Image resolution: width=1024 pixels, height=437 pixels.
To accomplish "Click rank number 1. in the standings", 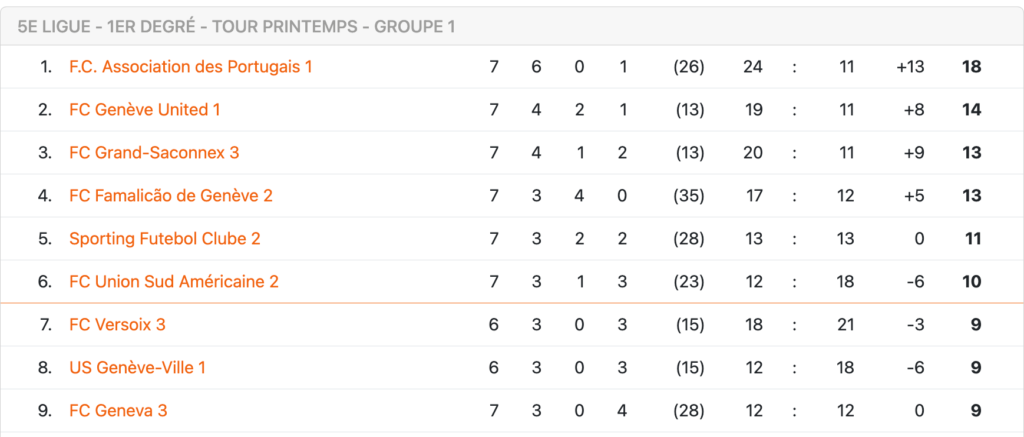I will coord(46,67).
